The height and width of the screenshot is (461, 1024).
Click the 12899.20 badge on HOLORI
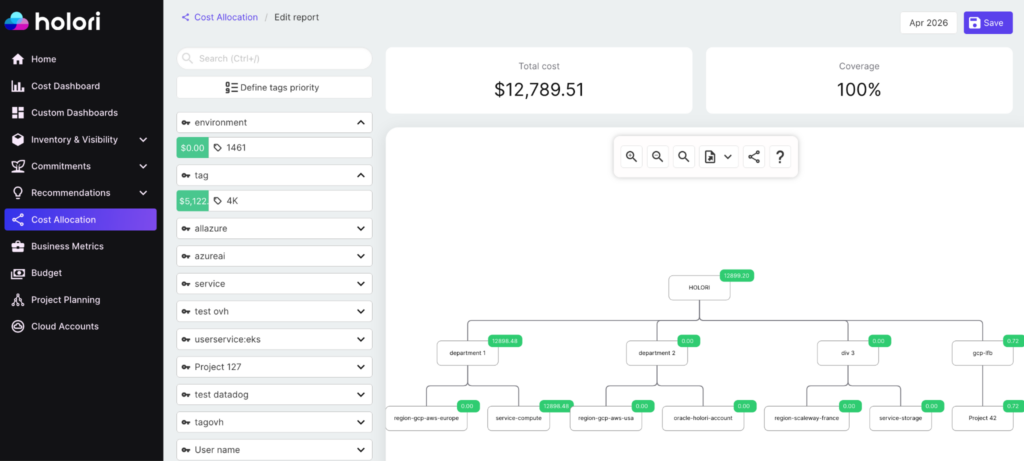(737, 276)
